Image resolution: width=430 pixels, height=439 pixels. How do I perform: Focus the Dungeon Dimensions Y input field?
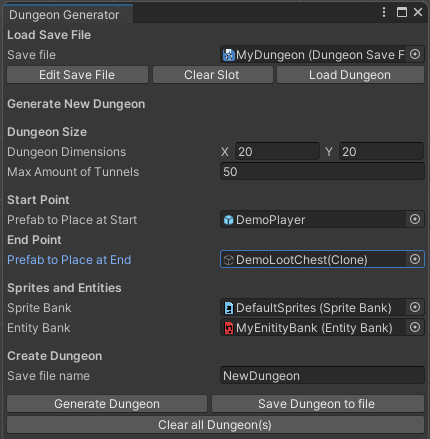381,152
